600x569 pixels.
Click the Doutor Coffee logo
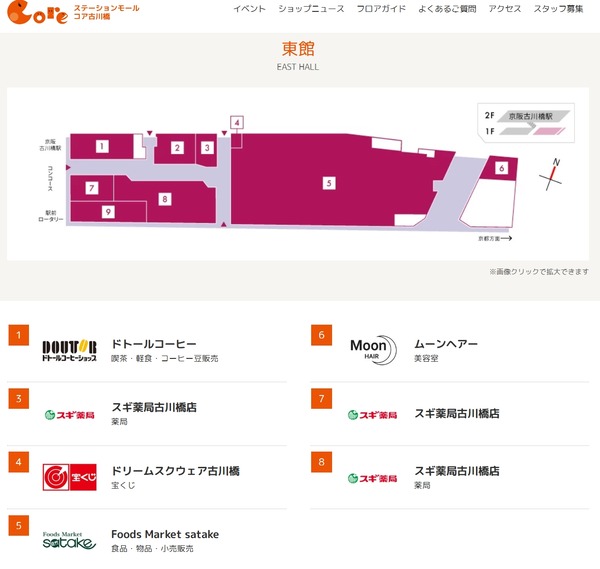click(x=69, y=351)
